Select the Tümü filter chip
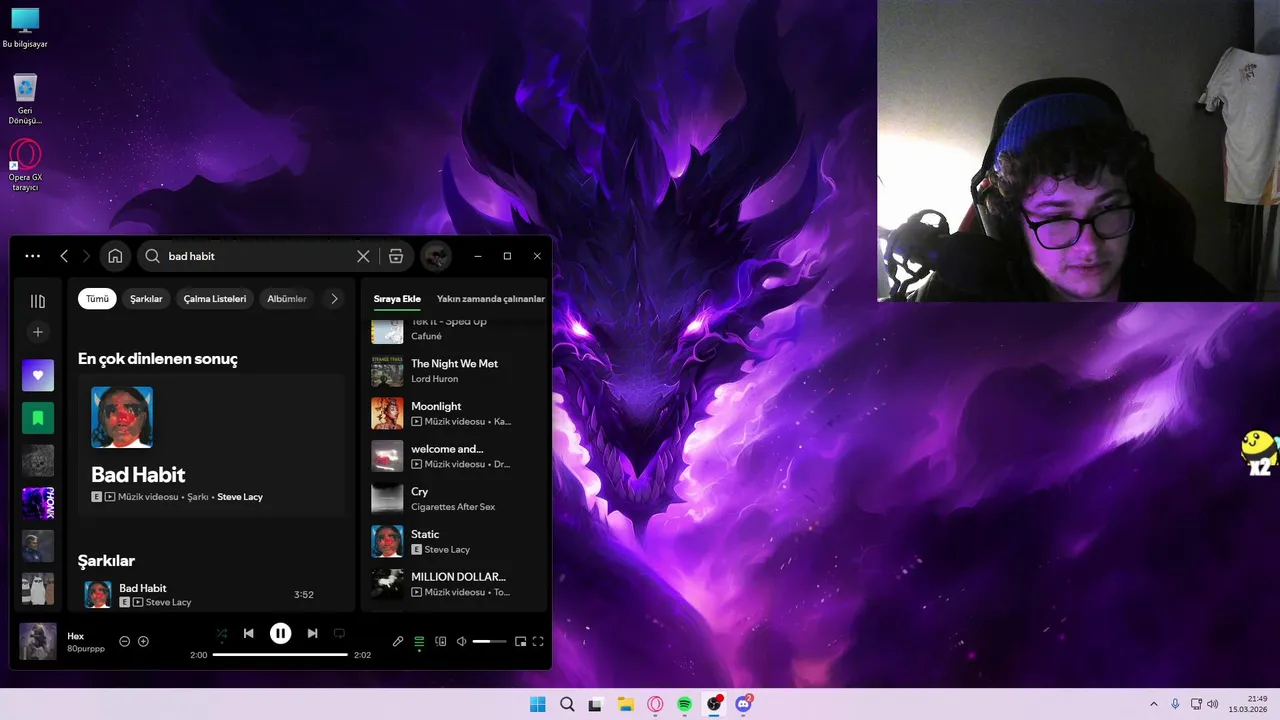The height and width of the screenshot is (720, 1280). point(97,298)
